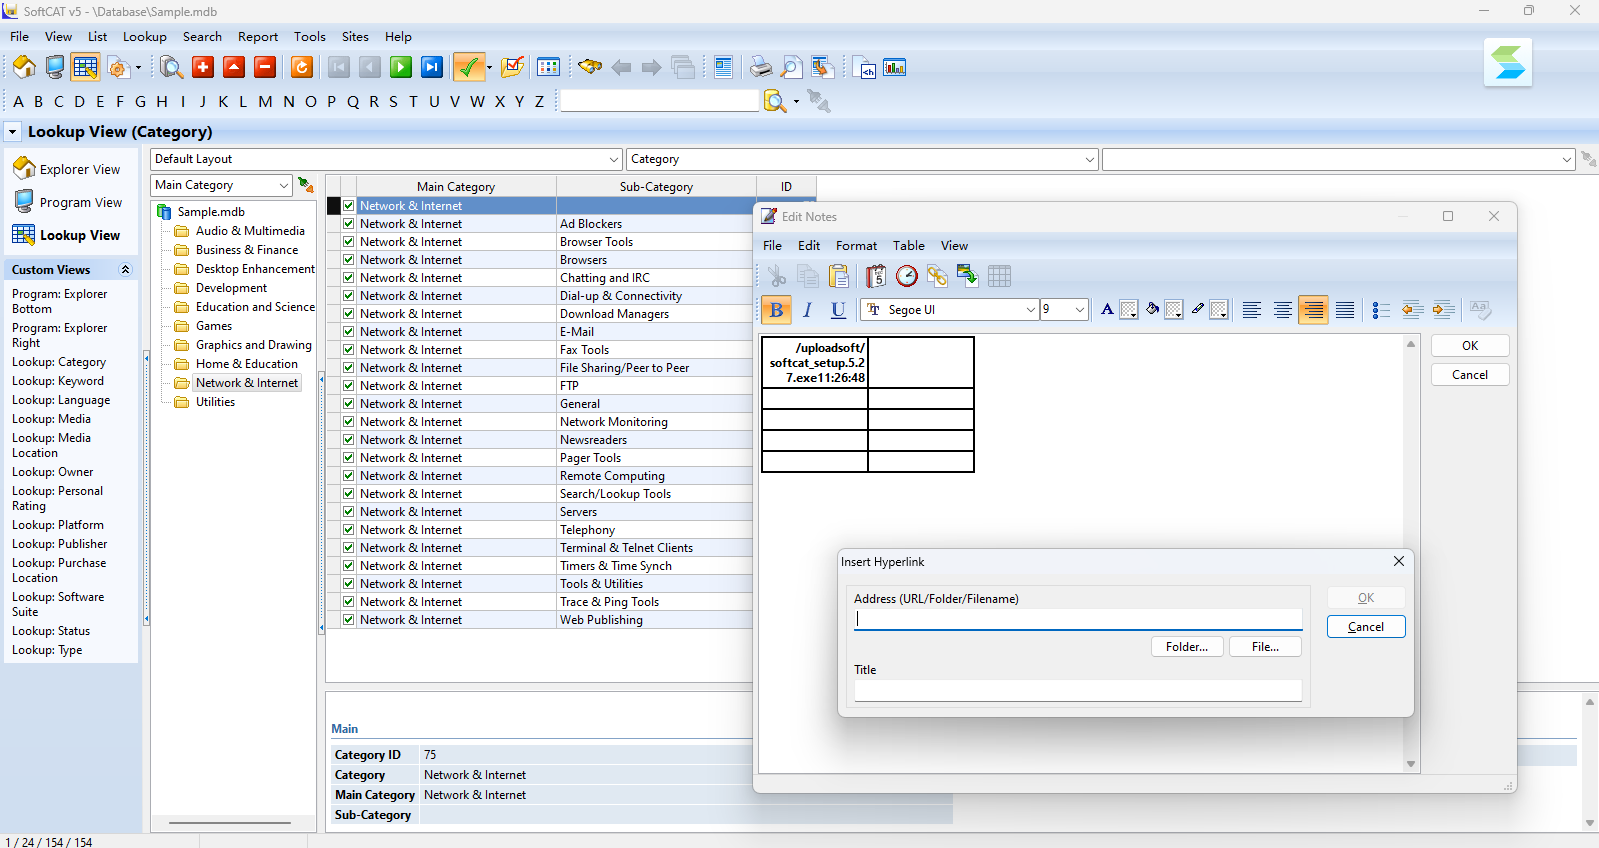The height and width of the screenshot is (848, 1599).
Task: Toggle checkbox for Telephony row
Action: click(349, 530)
